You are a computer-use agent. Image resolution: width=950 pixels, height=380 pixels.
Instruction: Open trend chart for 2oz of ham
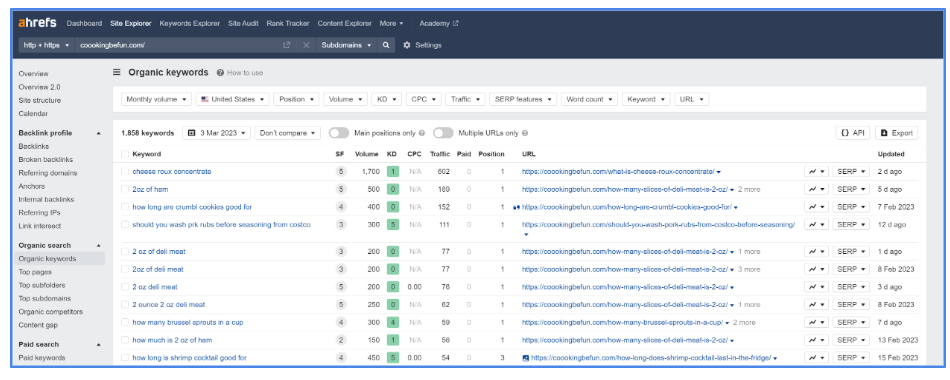(x=816, y=189)
